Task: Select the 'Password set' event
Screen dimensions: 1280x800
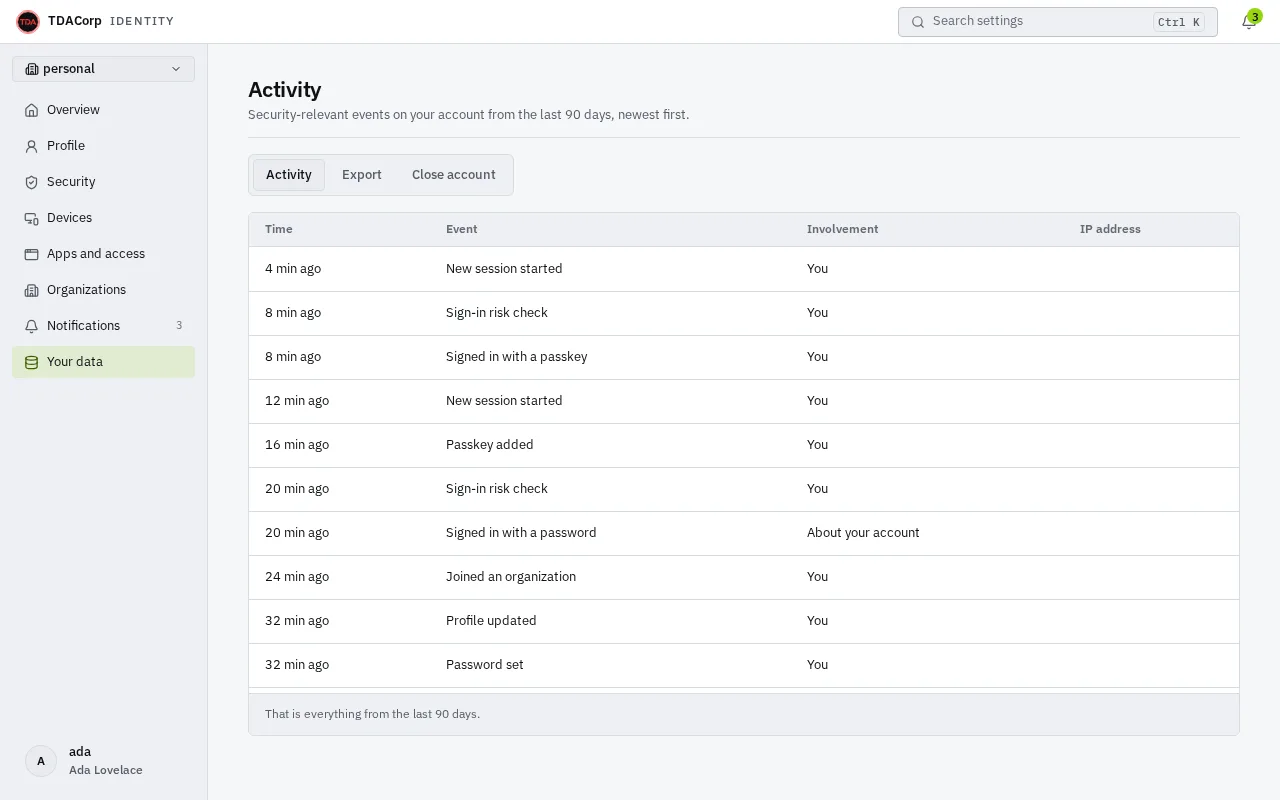Action: click(485, 665)
